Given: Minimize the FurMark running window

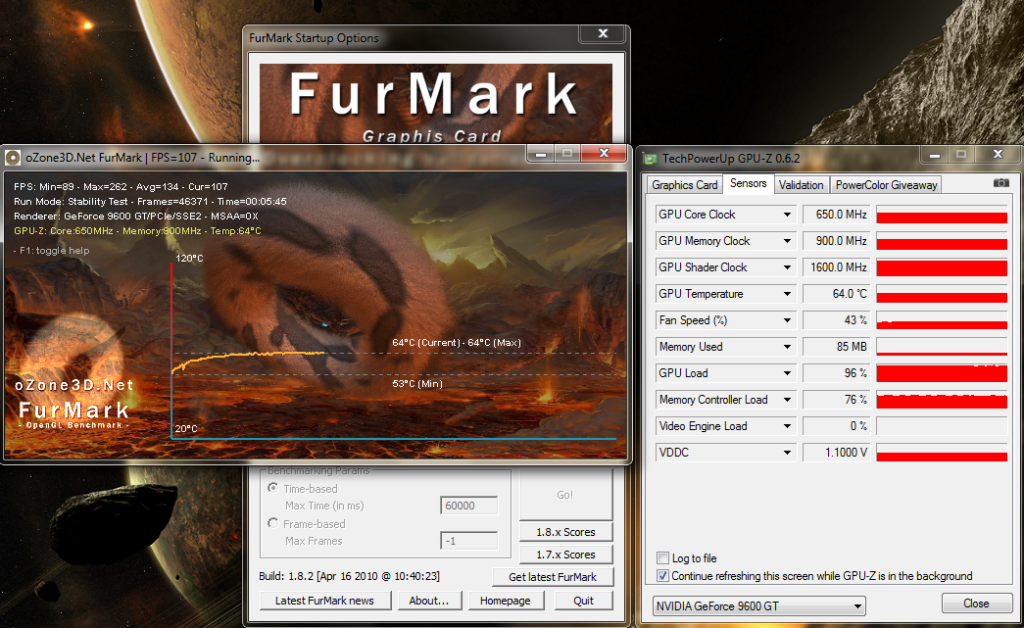Looking at the screenshot, I should pyautogui.click(x=541, y=154).
